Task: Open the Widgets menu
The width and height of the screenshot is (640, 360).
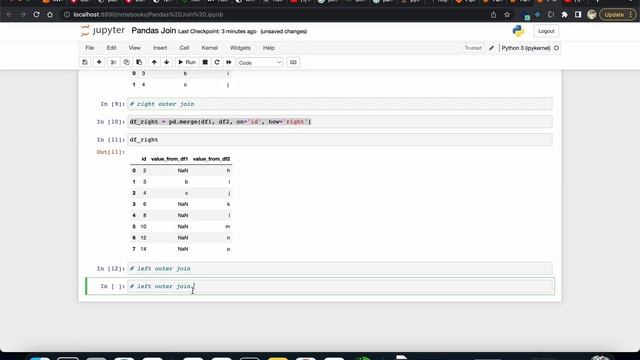Action: 240,48
